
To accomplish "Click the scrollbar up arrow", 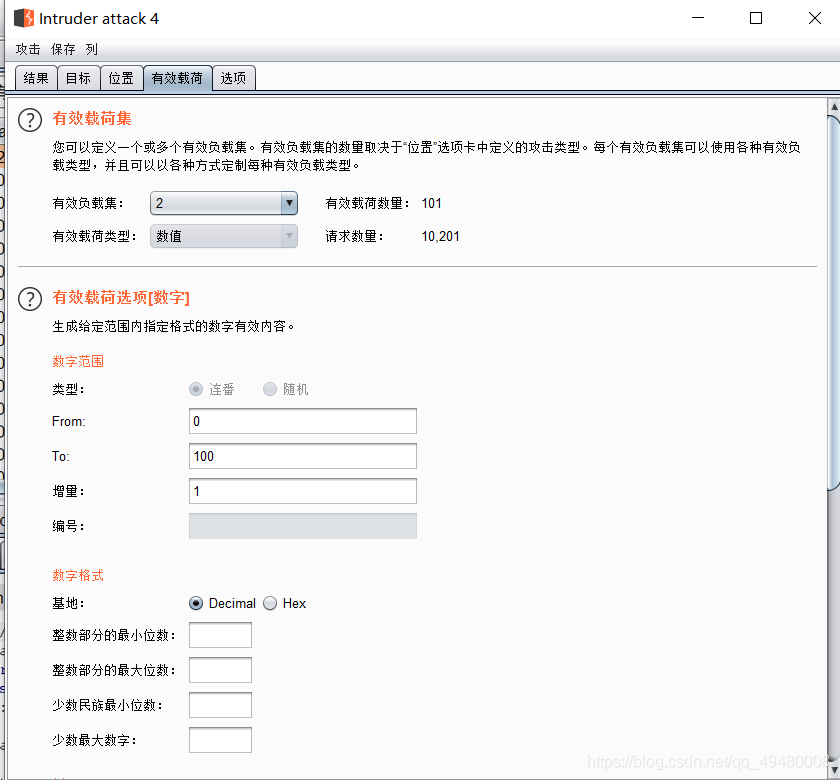I will coord(834,107).
